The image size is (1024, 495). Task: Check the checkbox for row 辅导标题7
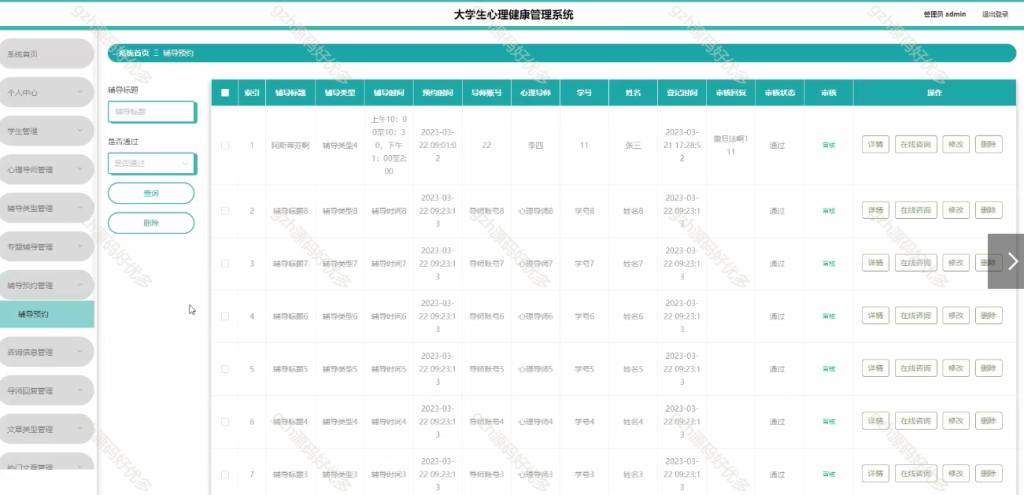point(225,264)
